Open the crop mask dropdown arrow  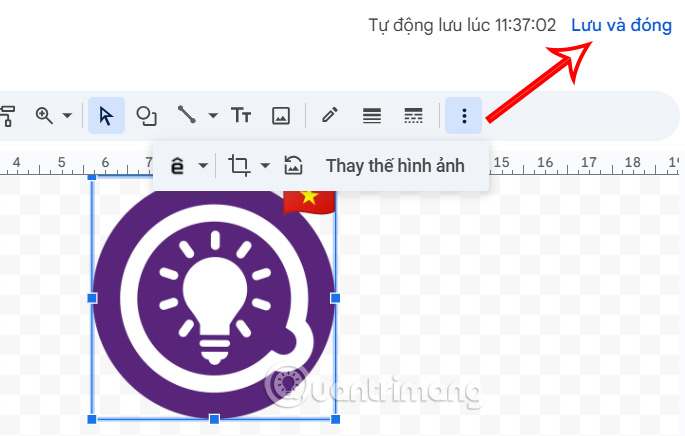coord(265,166)
